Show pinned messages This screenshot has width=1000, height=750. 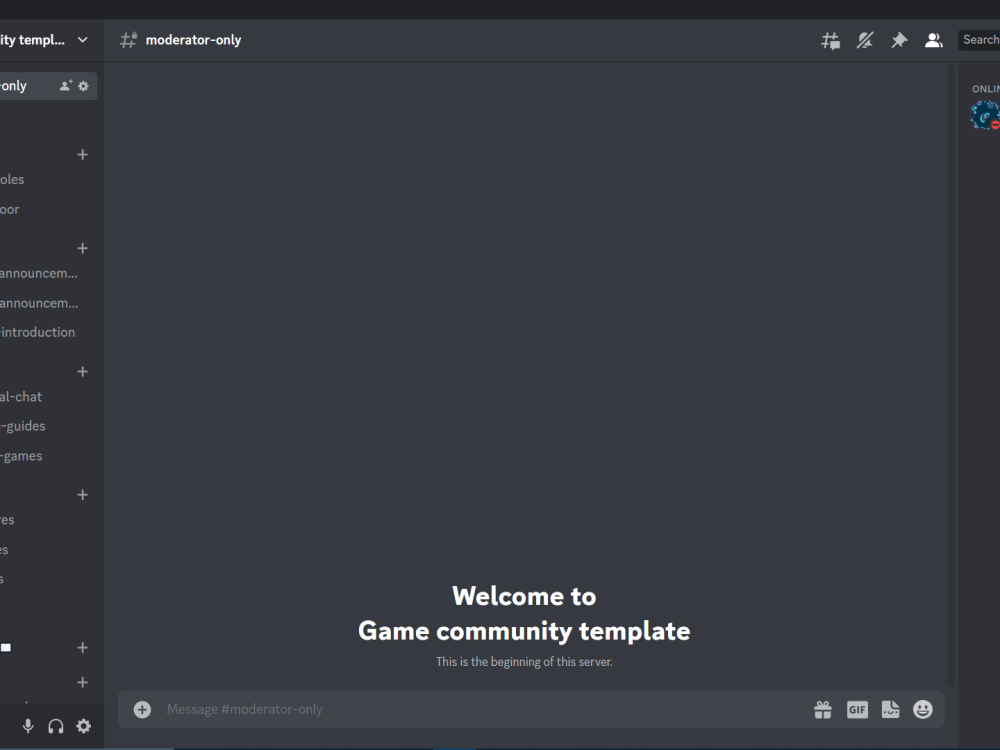pos(898,40)
